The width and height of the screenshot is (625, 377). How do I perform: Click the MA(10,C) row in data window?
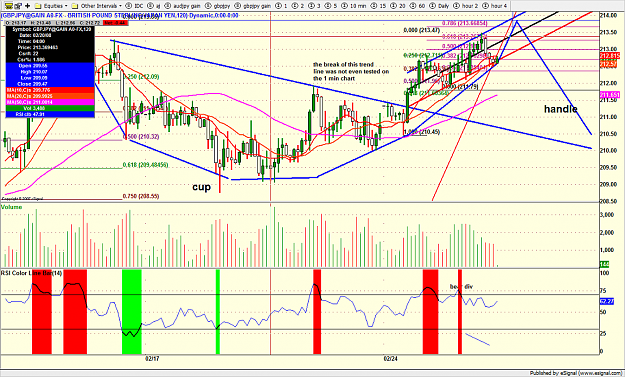pos(50,90)
